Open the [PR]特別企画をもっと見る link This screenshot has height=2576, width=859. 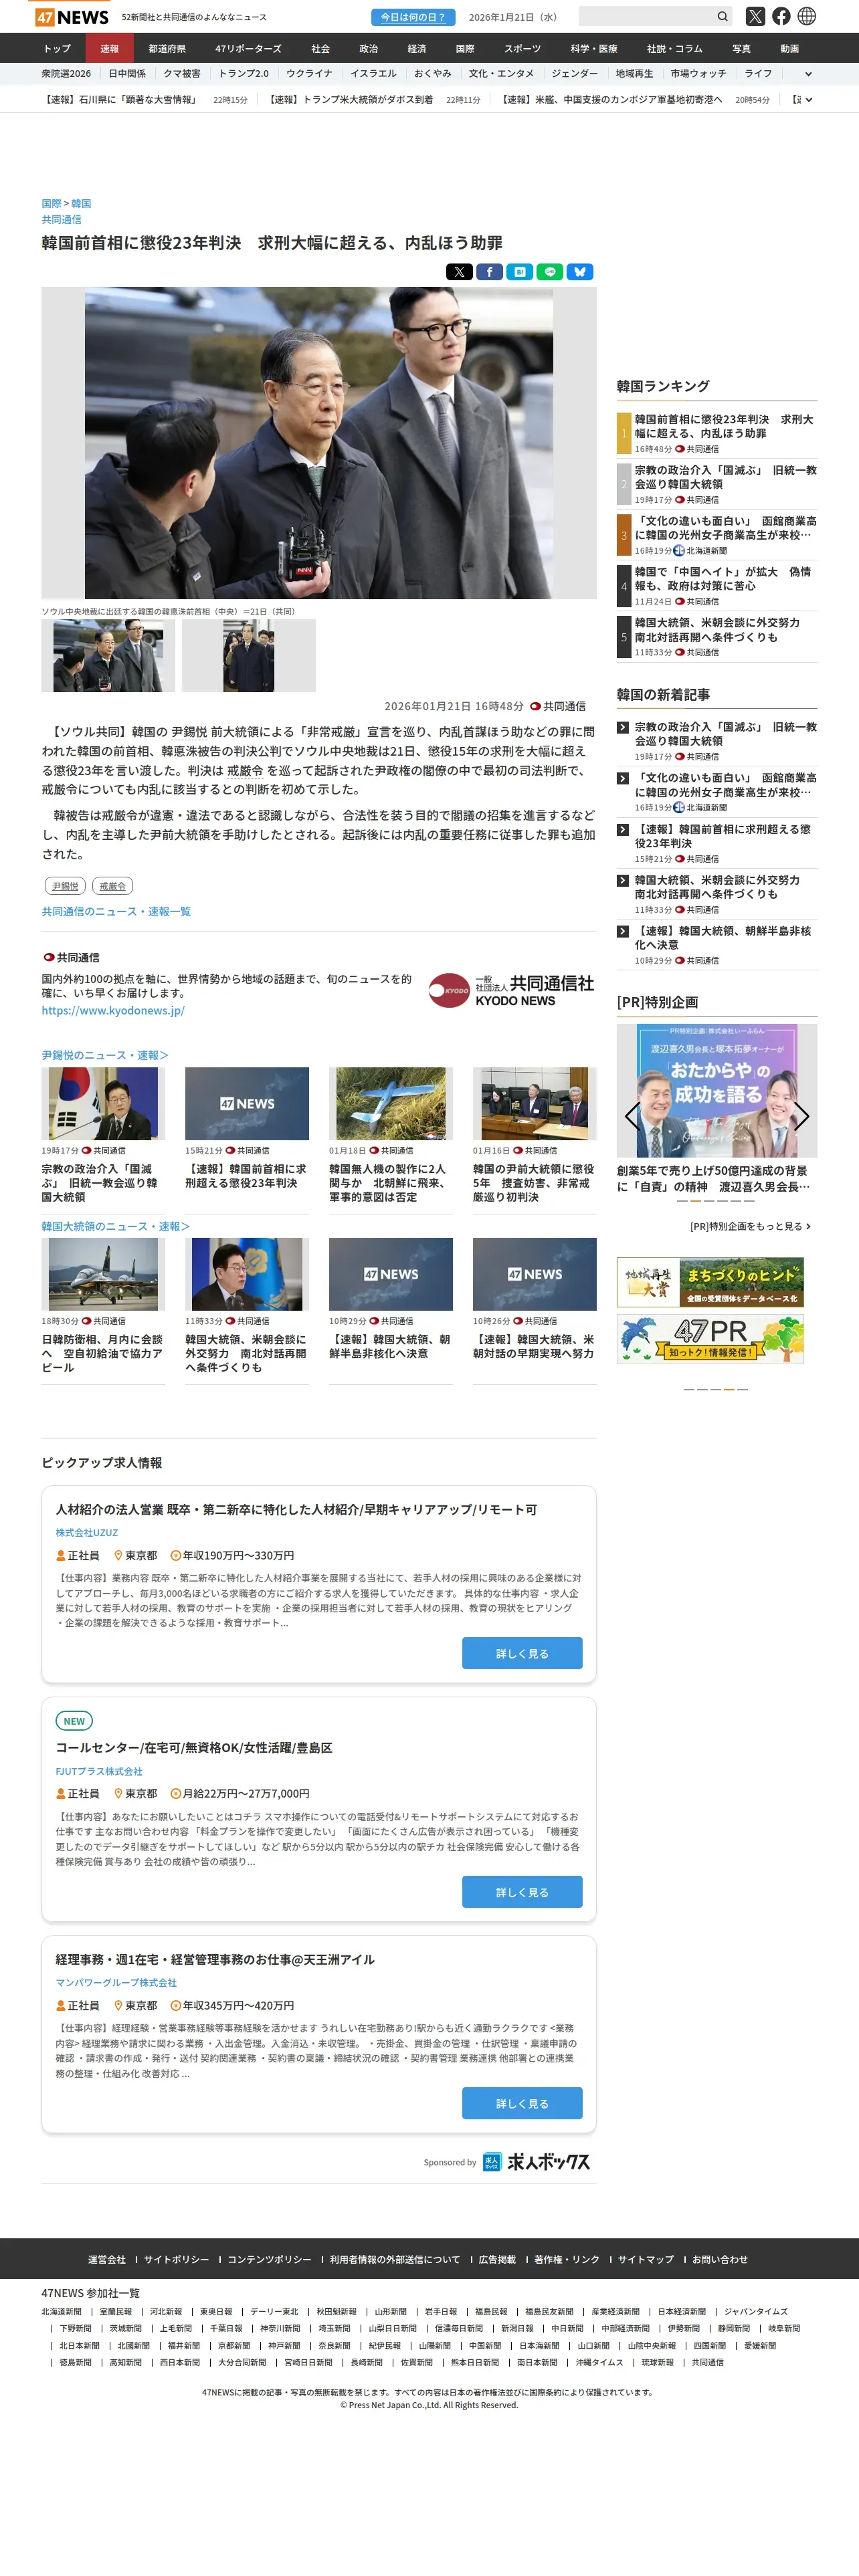point(750,1226)
